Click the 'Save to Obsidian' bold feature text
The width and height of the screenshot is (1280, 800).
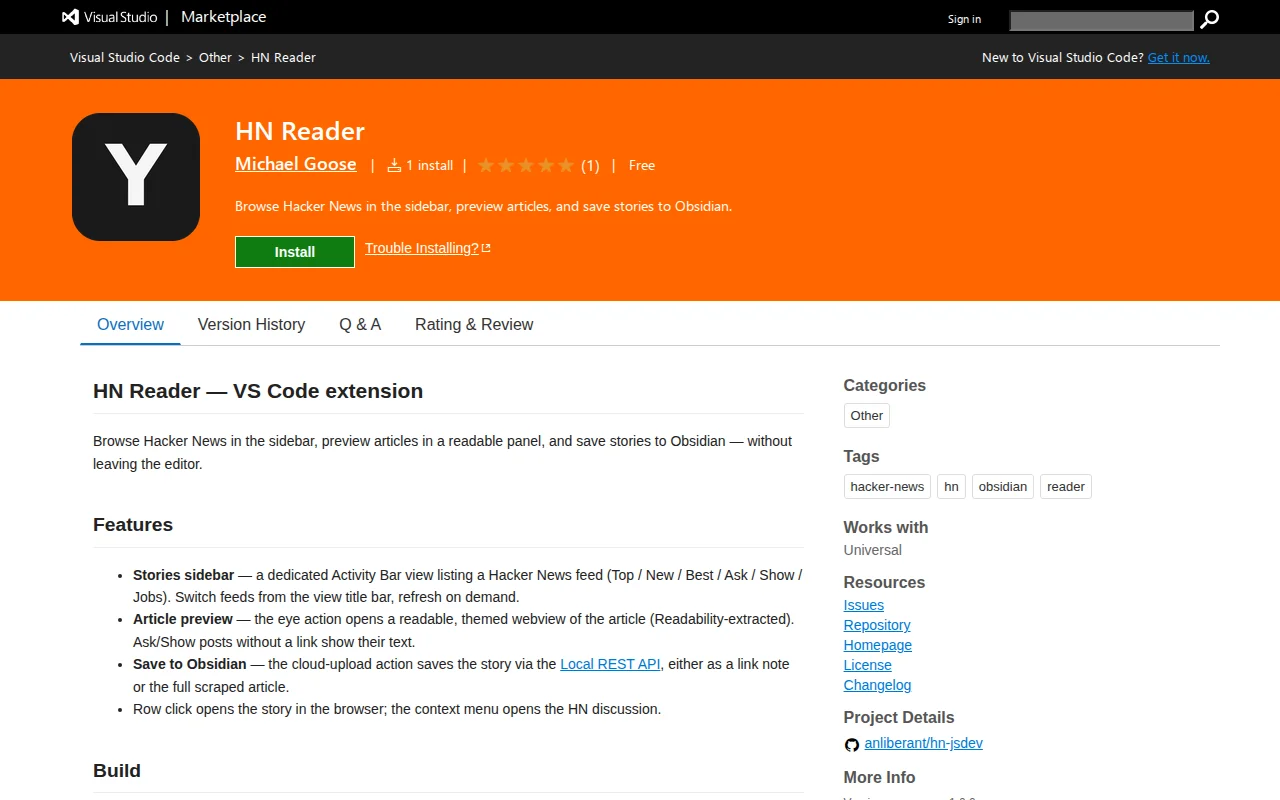coord(190,664)
